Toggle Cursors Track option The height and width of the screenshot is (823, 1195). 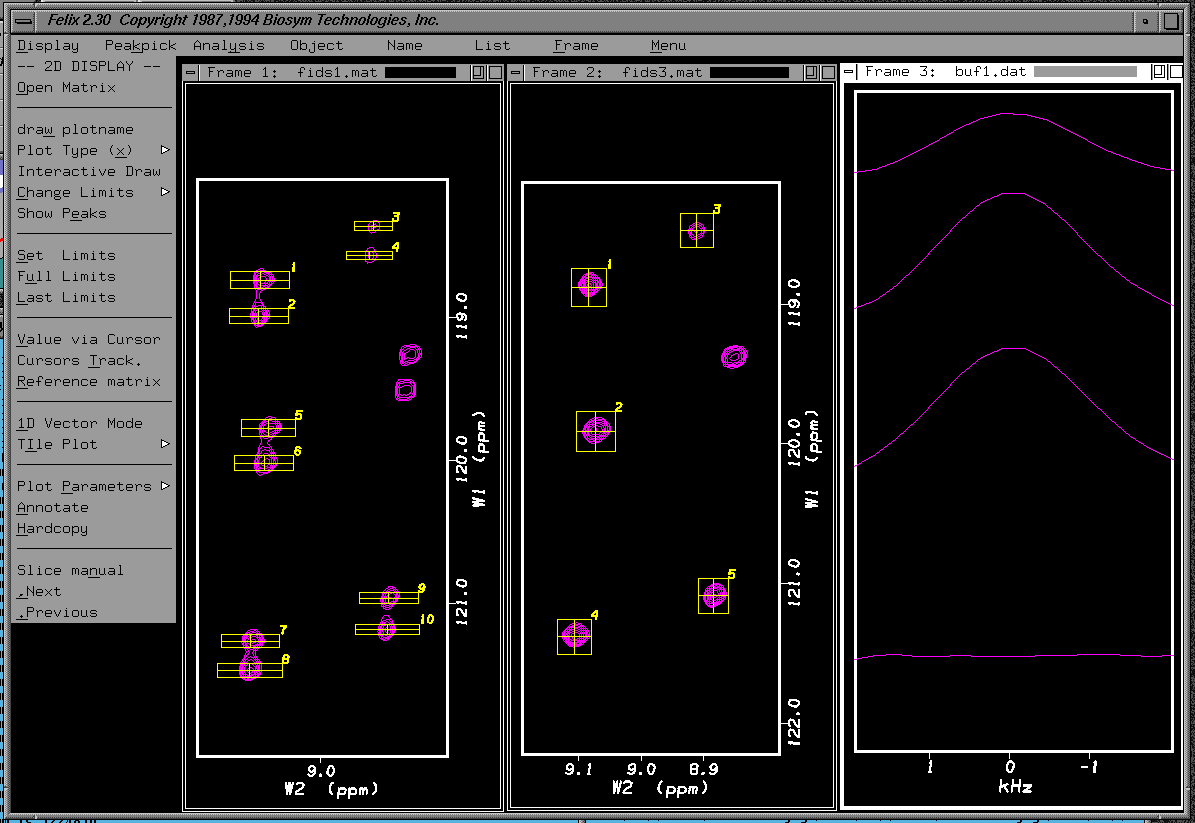point(79,361)
